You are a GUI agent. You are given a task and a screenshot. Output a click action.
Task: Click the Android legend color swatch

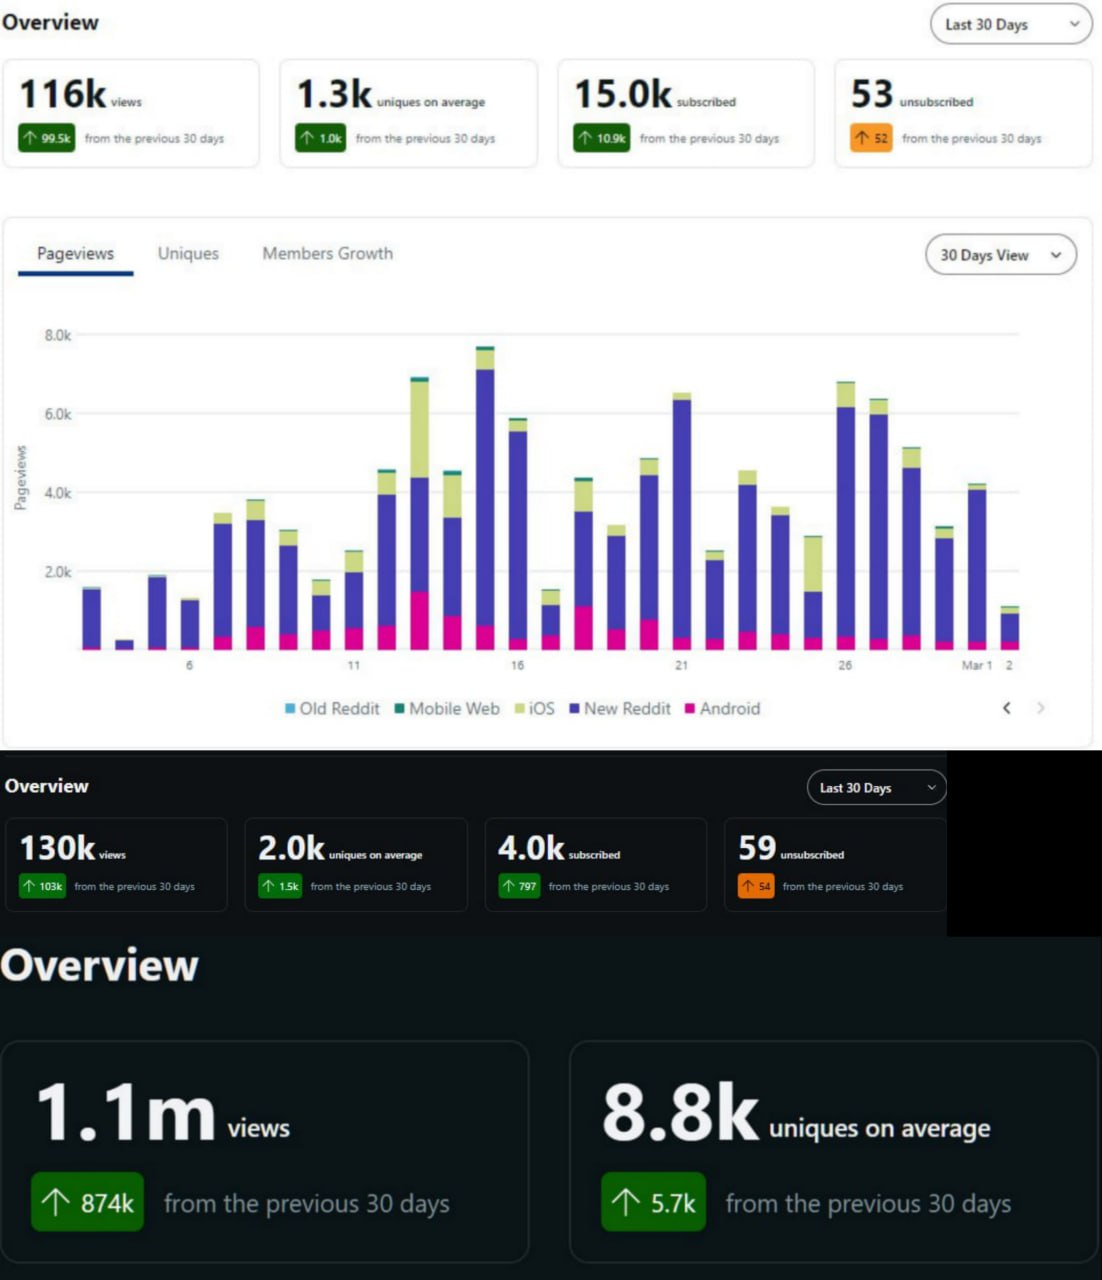[x=690, y=708]
